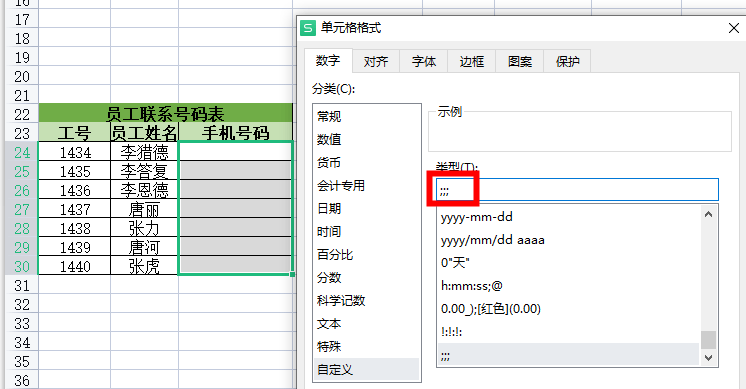
Task: Choose 会计专用 category
Action: (366, 185)
